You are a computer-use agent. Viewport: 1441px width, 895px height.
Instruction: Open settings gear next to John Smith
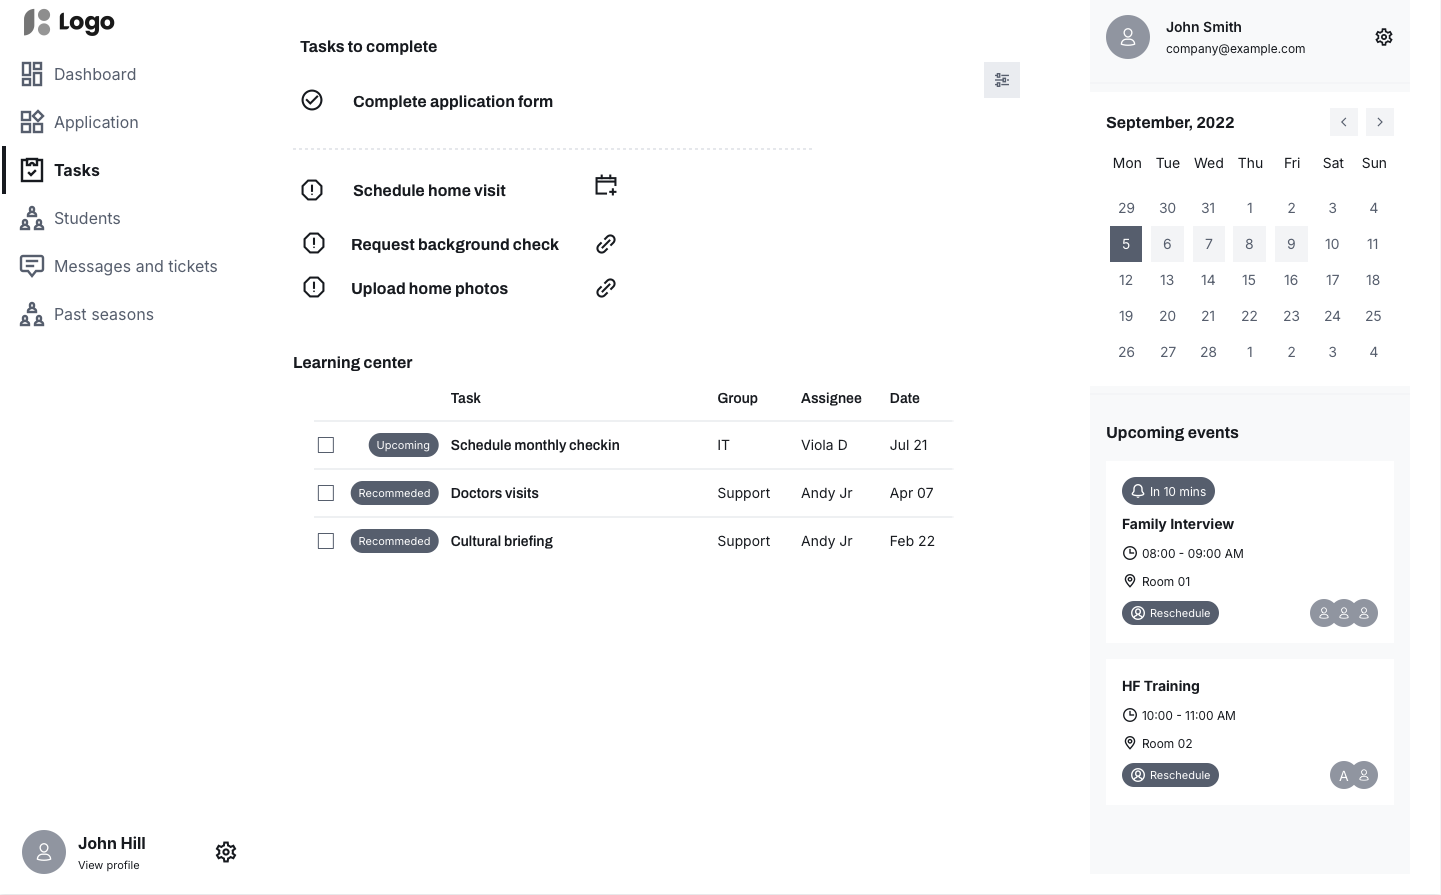coord(1383,37)
